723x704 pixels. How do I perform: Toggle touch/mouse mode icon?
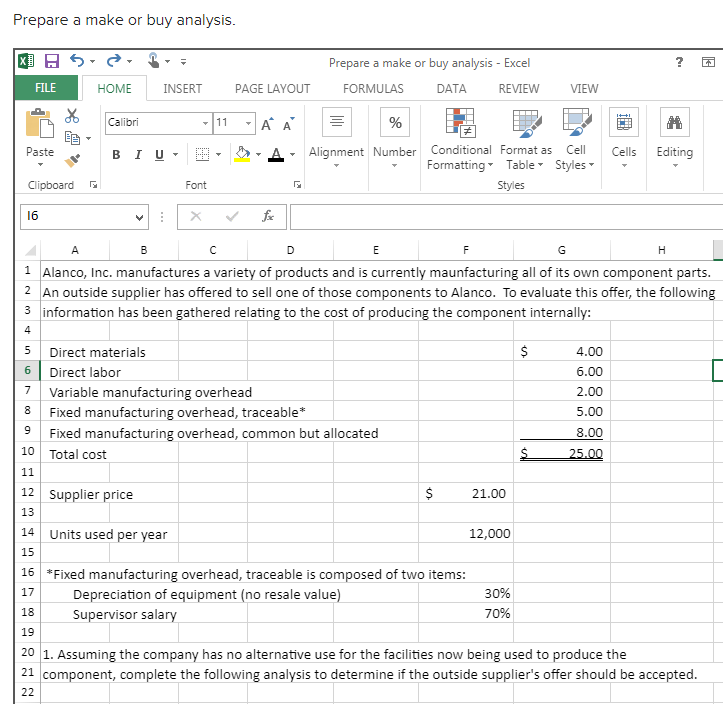pos(154,60)
